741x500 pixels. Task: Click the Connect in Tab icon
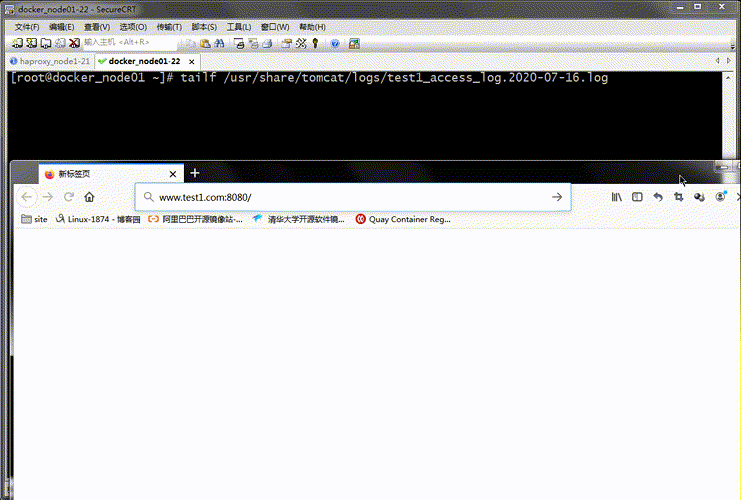point(46,43)
